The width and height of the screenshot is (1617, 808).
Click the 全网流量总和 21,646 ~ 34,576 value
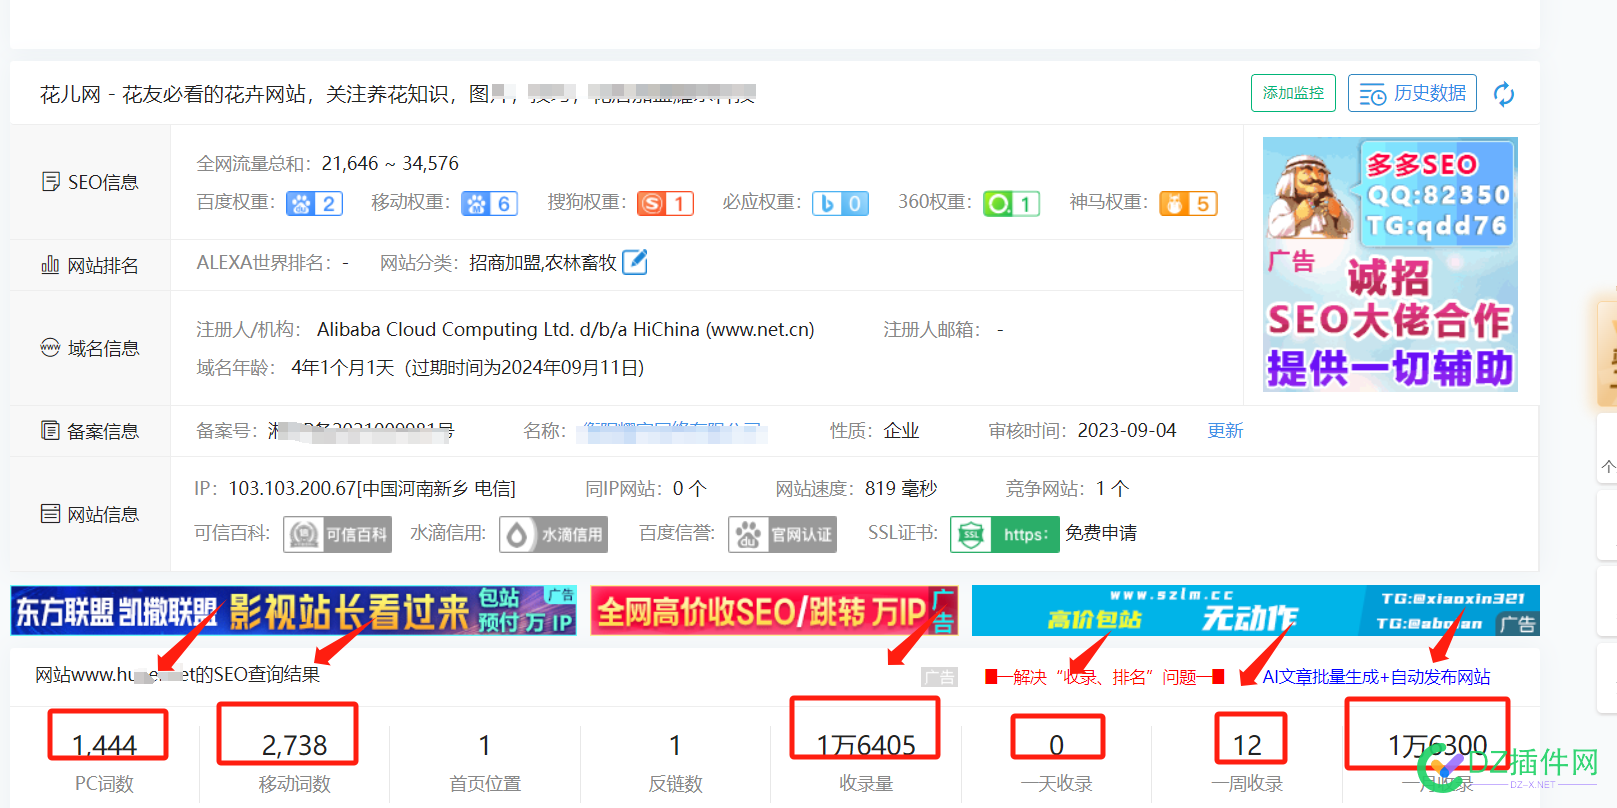[390, 163]
